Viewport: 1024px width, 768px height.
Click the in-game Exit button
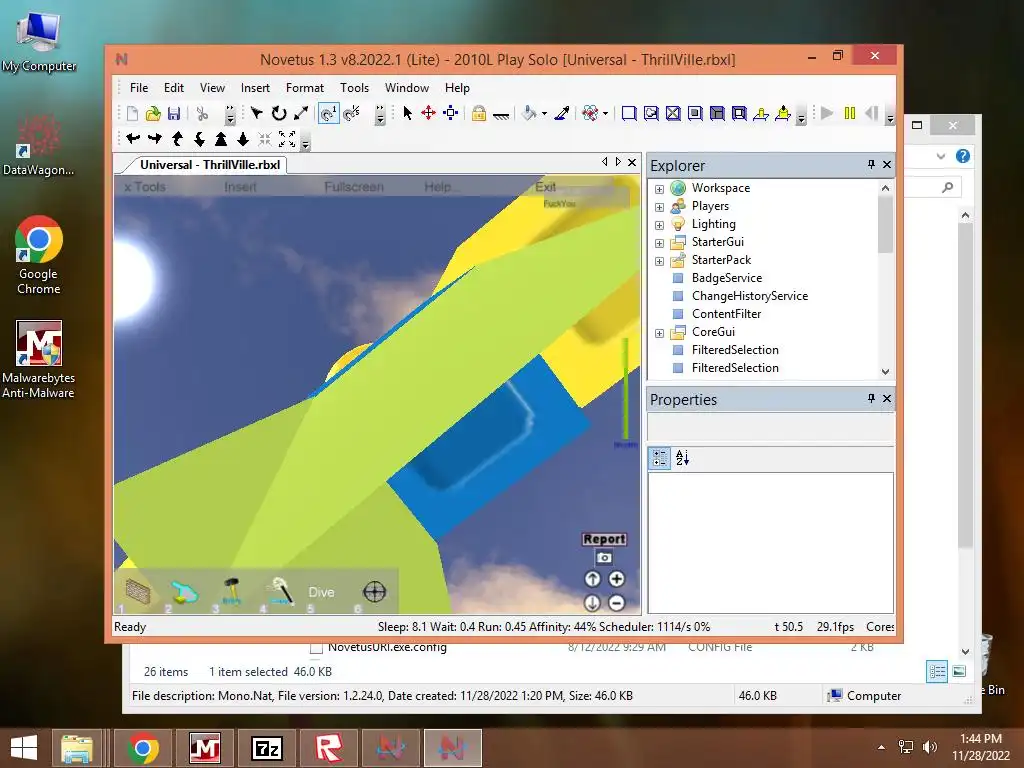545,187
